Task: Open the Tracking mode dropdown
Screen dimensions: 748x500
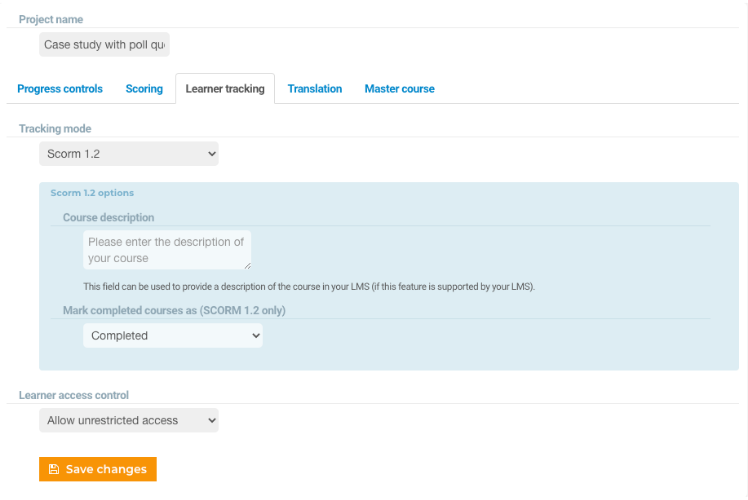Action: [x=129, y=154]
